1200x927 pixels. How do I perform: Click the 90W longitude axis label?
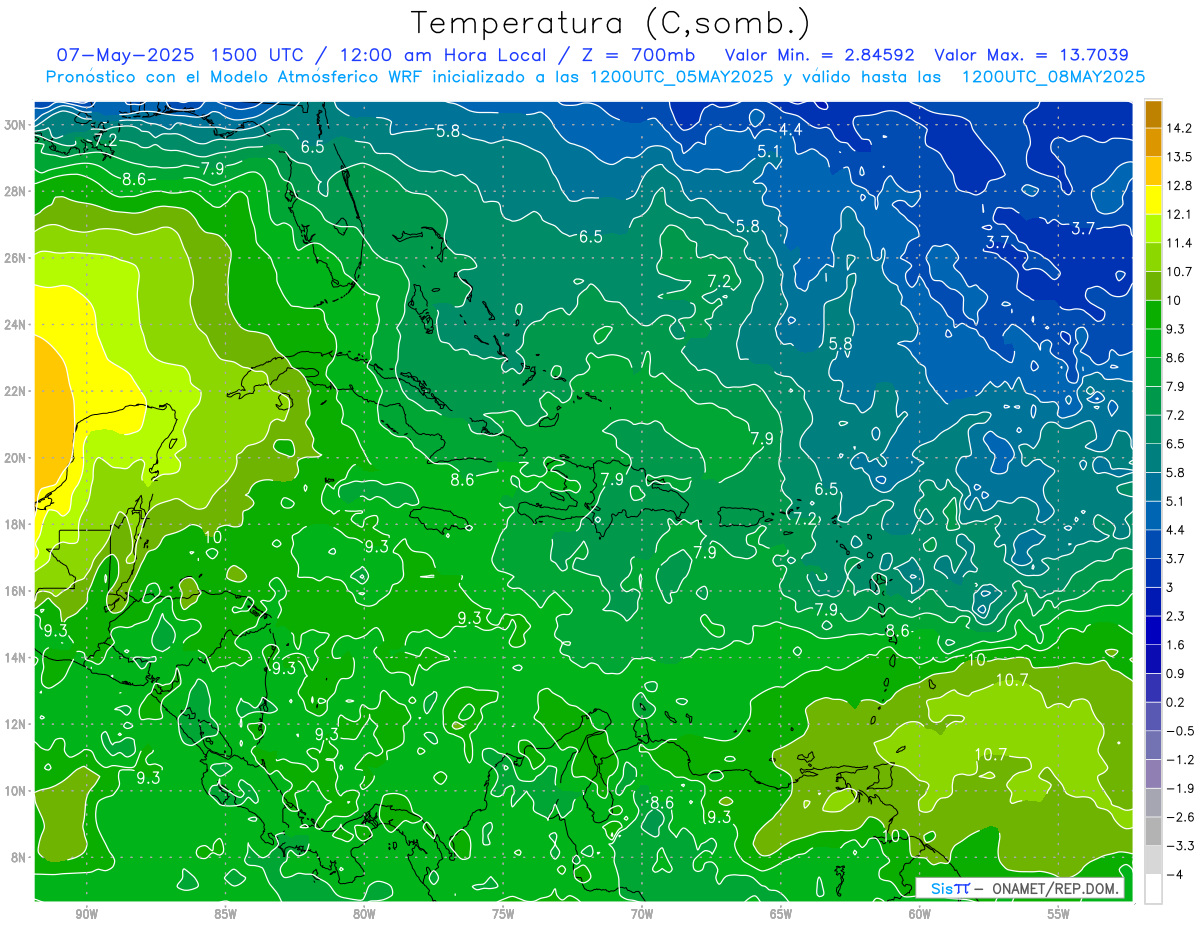(x=87, y=913)
